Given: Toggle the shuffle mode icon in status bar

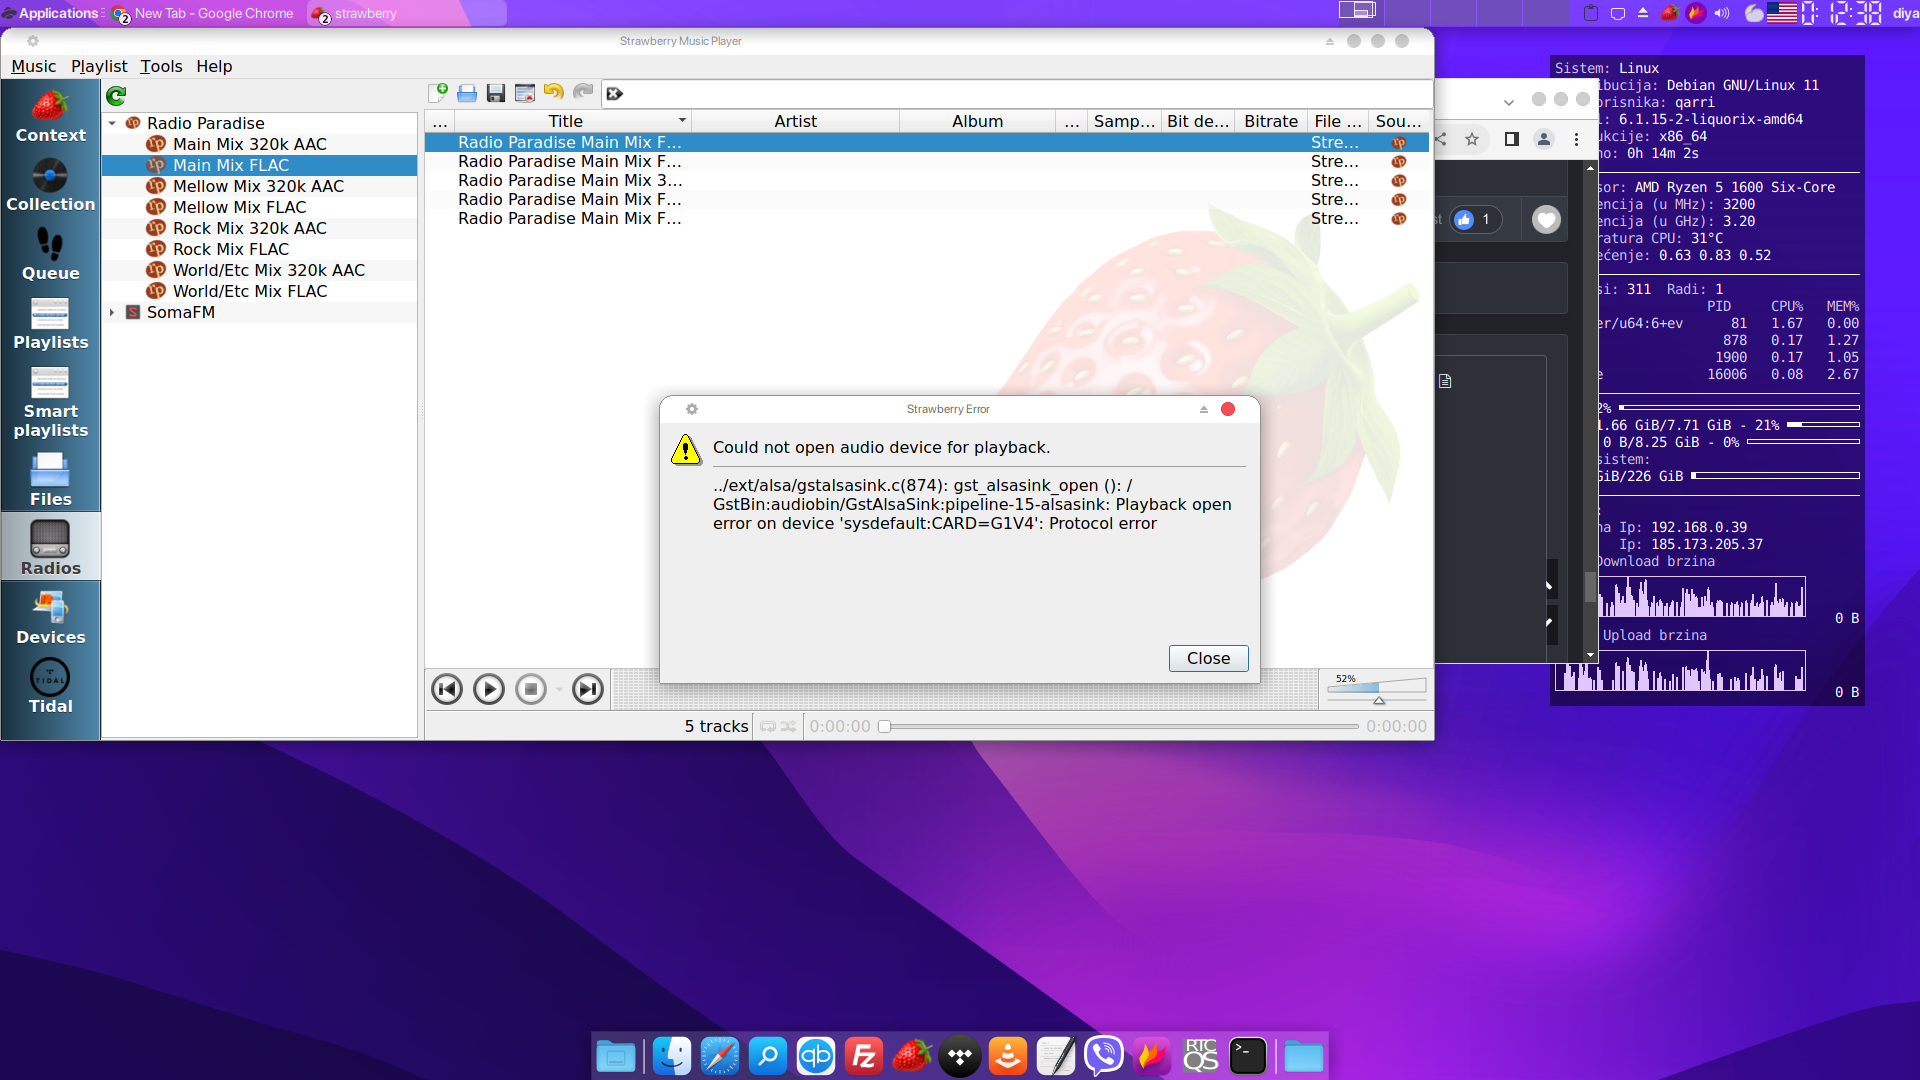Looking at the screenshot, I should [x=789, y=727].
